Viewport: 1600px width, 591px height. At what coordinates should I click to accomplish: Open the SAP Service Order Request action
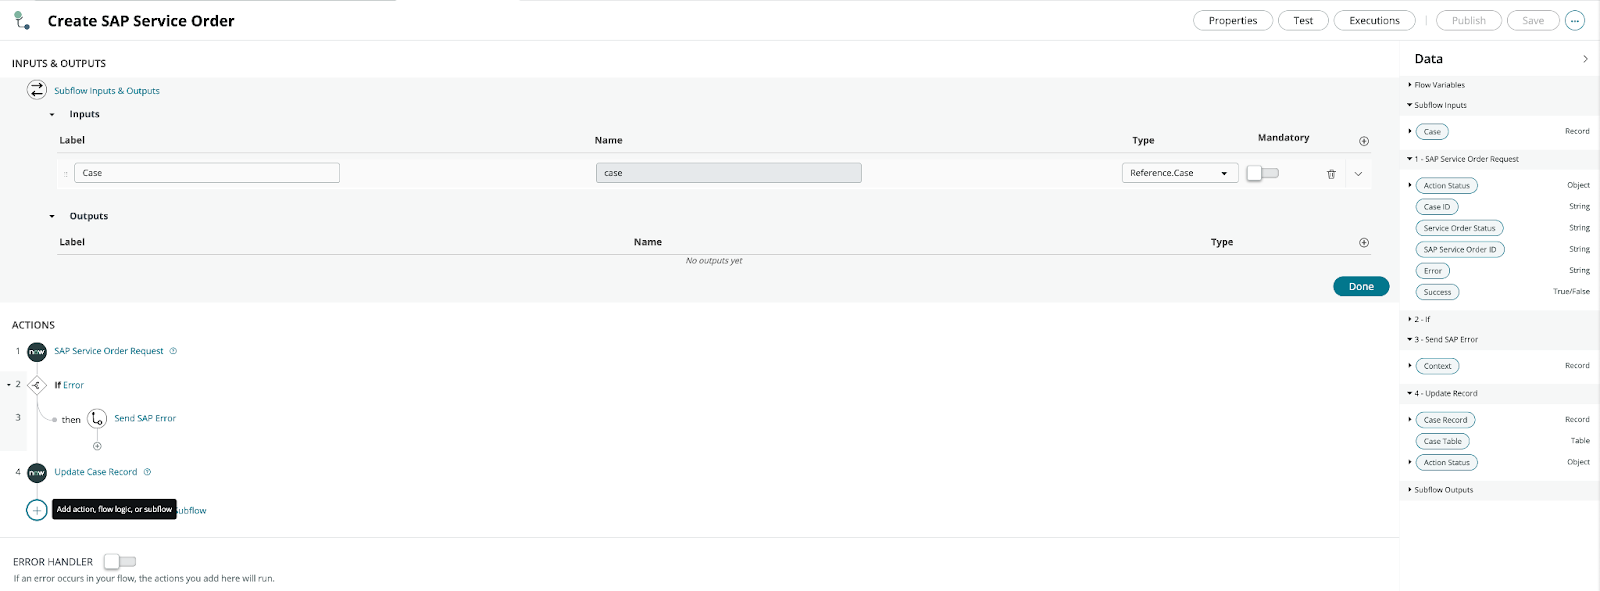click(x=109, y=351)
